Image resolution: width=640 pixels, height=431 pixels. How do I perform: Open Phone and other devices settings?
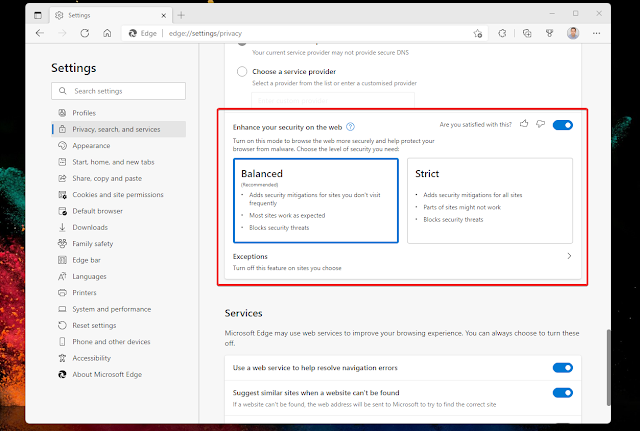(119, 342)
